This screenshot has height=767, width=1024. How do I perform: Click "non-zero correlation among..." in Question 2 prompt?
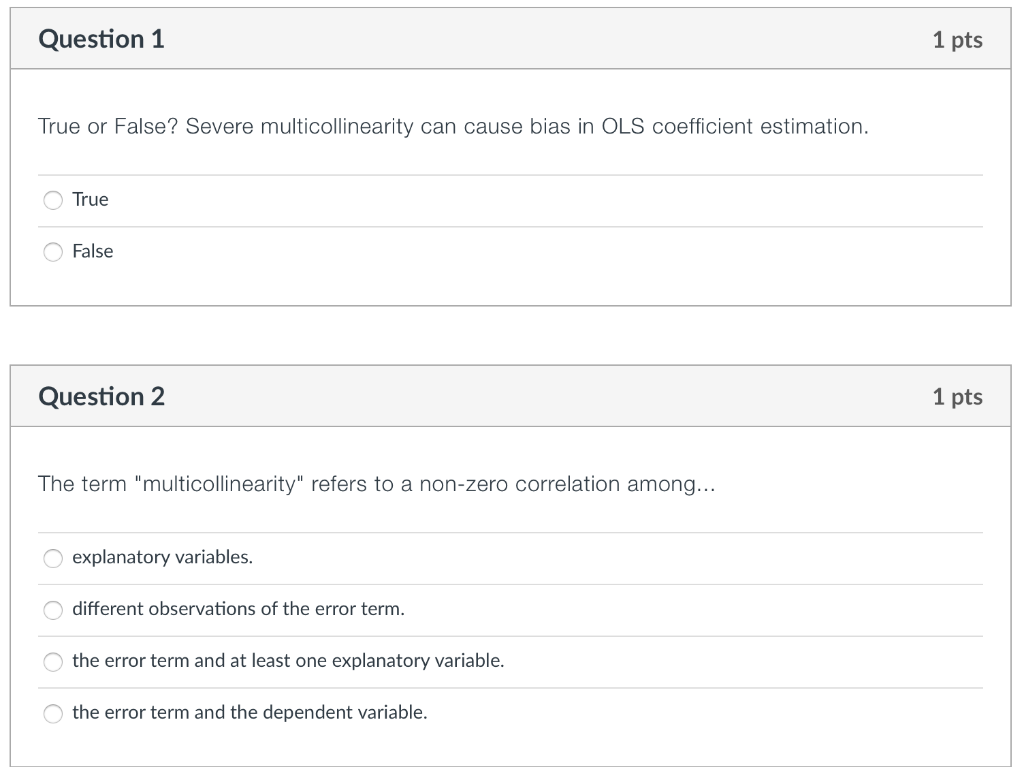click(x=567, y=485)
